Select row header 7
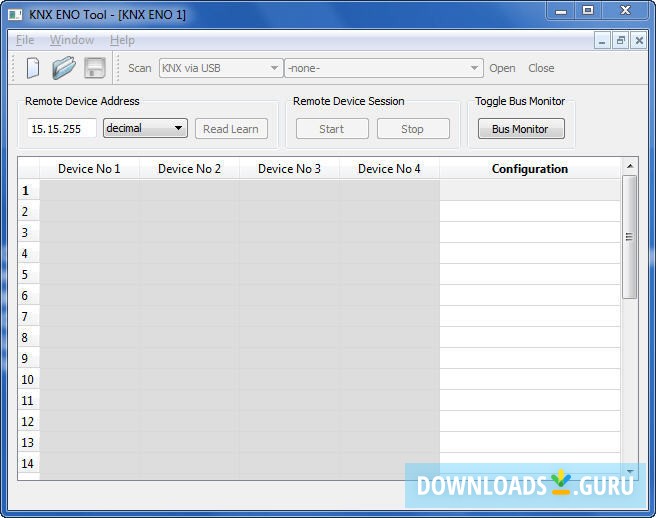This screenshot has width=656, height=518. [28, 316]
